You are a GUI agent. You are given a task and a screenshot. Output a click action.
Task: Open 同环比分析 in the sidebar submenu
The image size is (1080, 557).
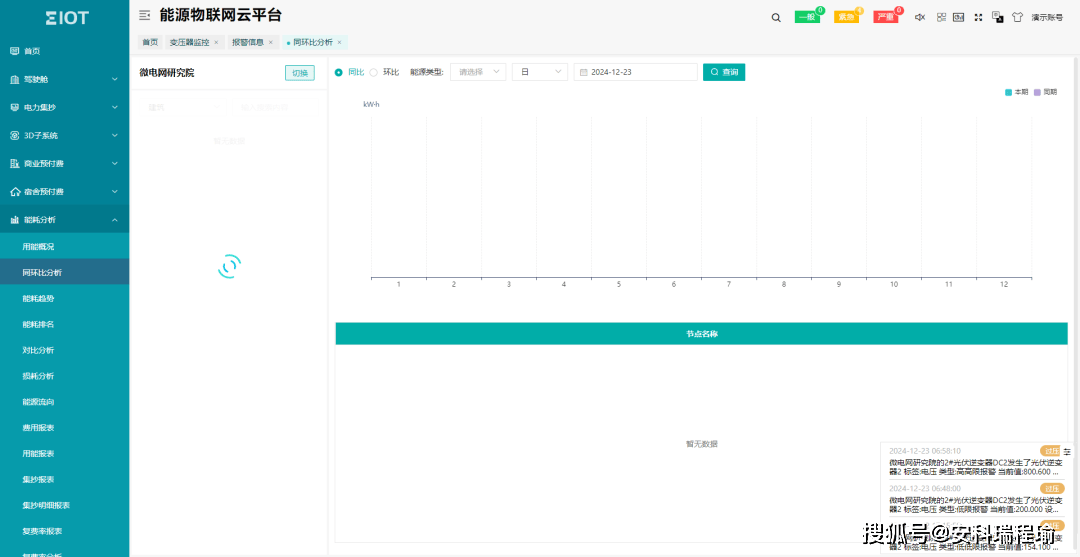[x=65, y=273]
